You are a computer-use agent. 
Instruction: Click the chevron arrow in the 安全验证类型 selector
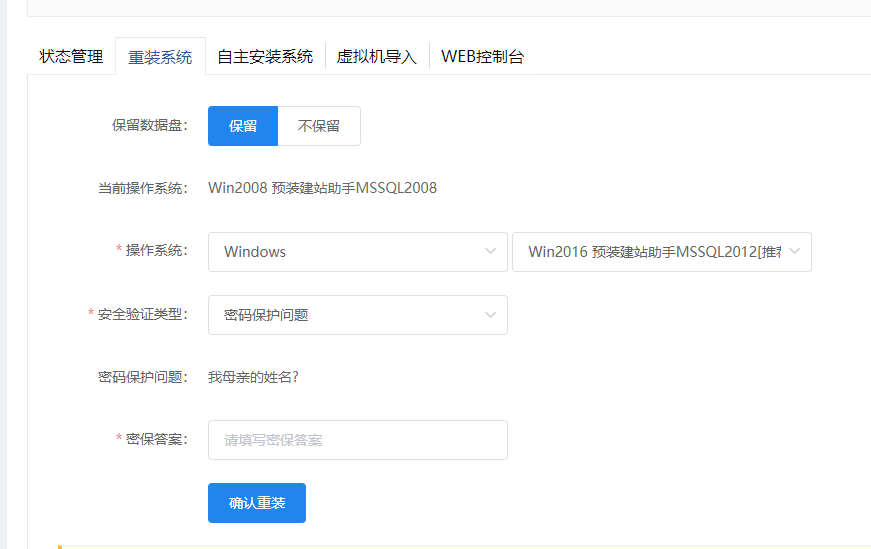pos(490,315)
